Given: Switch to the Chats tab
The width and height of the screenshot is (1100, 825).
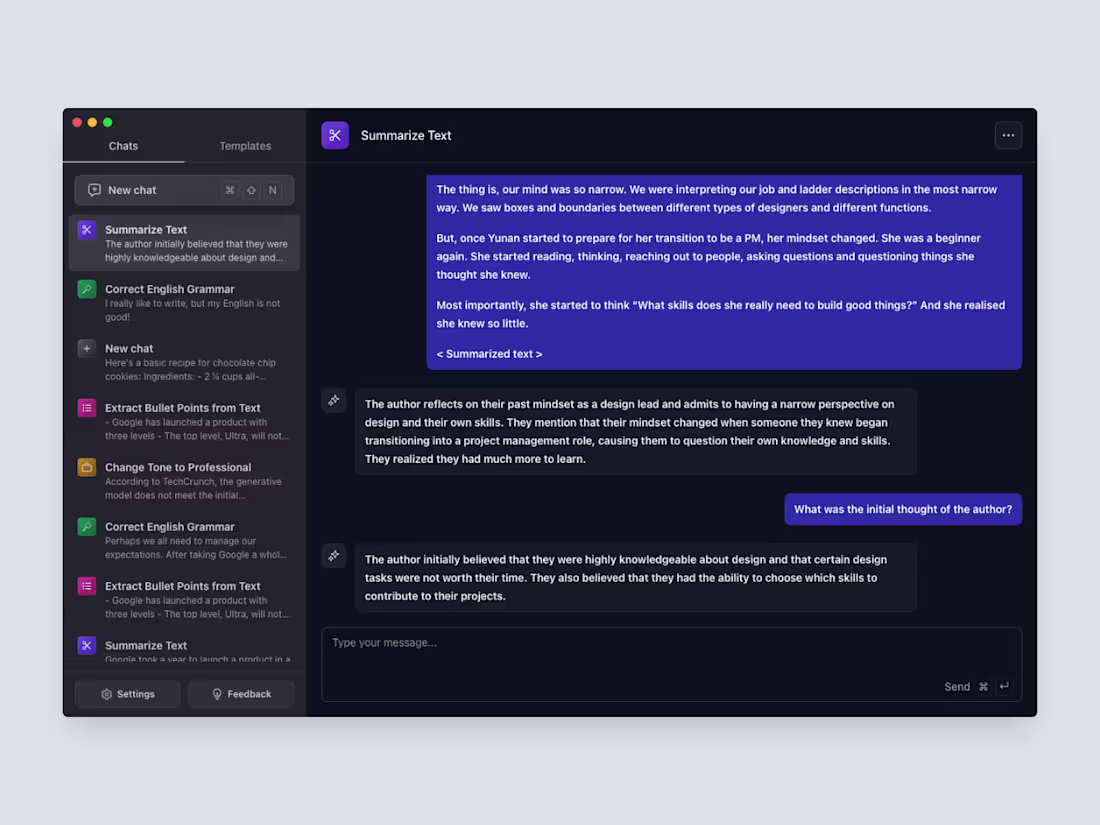Looking at the screenshot, I should (x=123, y=146).
